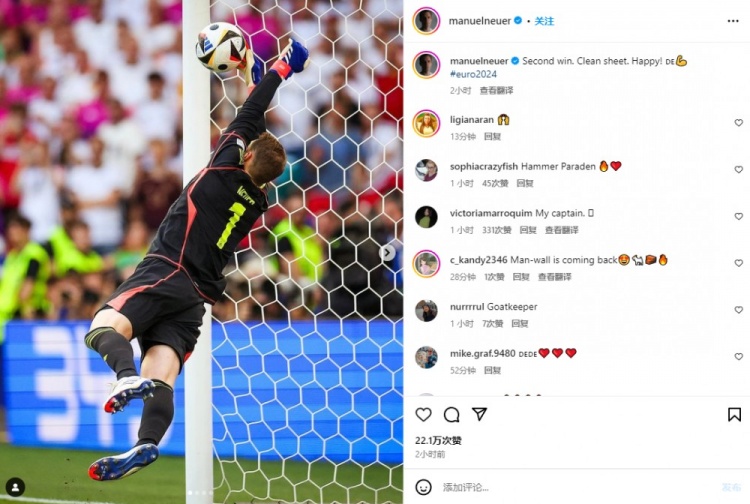View likes on victoriamarroquim's comment
The width and height of the screenshot is (750, 504).
click(x=496, y=230)
